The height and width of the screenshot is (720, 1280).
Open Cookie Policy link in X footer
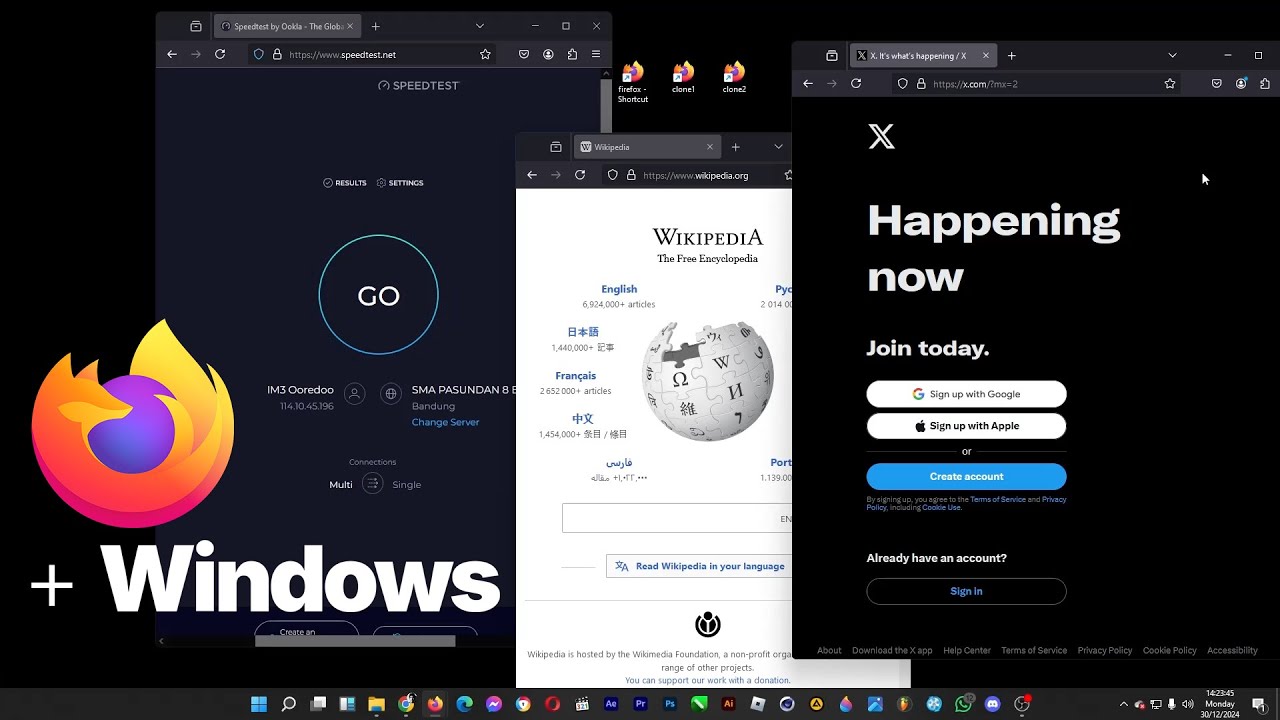coord(1169,650)
